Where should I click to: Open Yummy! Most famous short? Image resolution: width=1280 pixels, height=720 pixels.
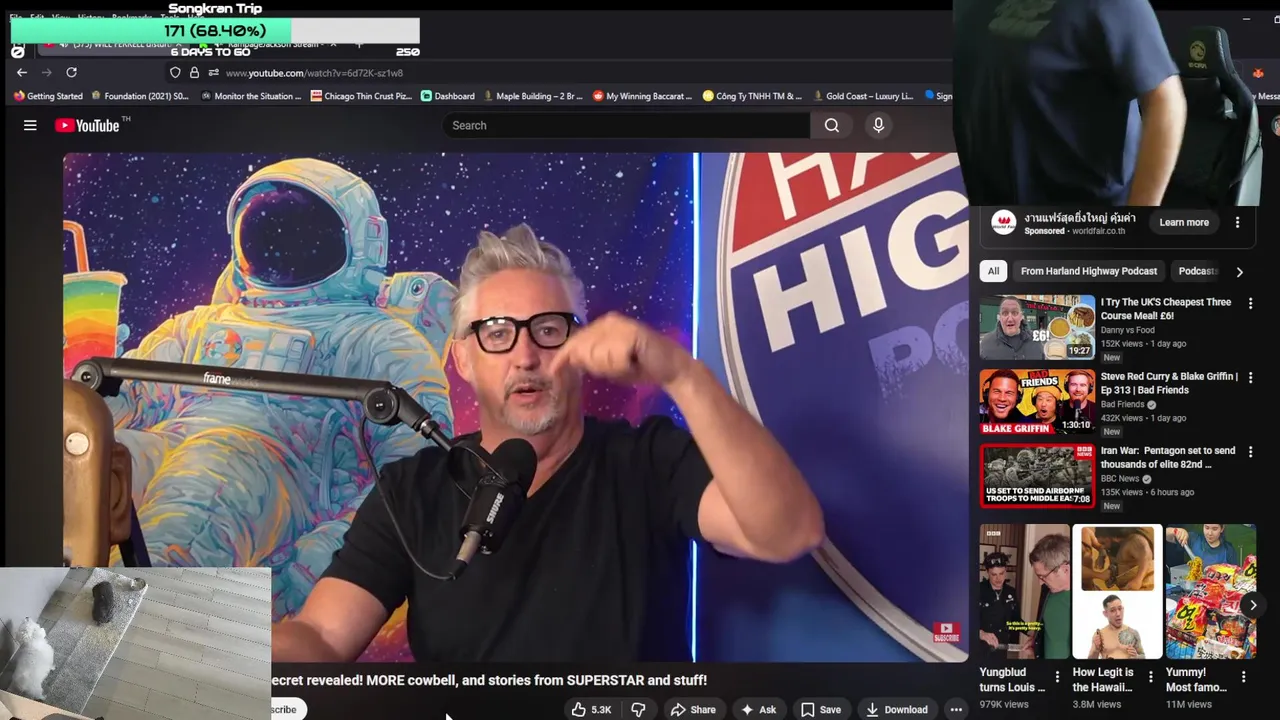[1209, 591]
